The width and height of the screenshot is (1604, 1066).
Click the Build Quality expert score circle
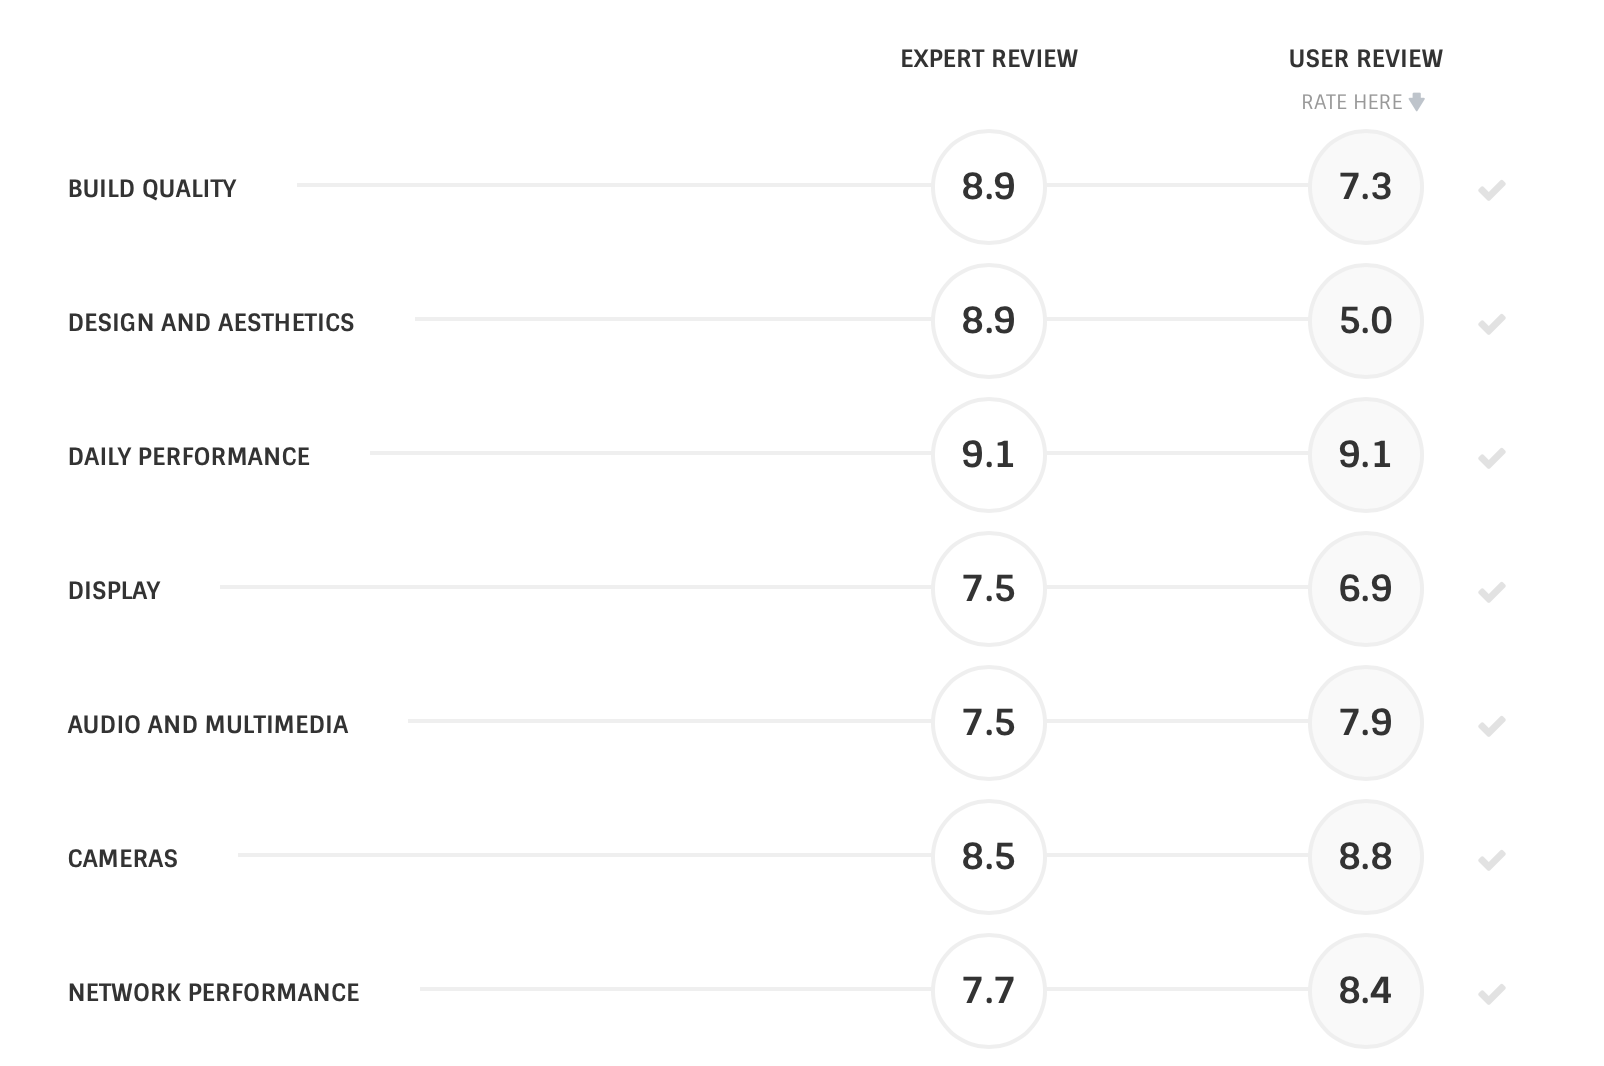[x=988, y=187]
